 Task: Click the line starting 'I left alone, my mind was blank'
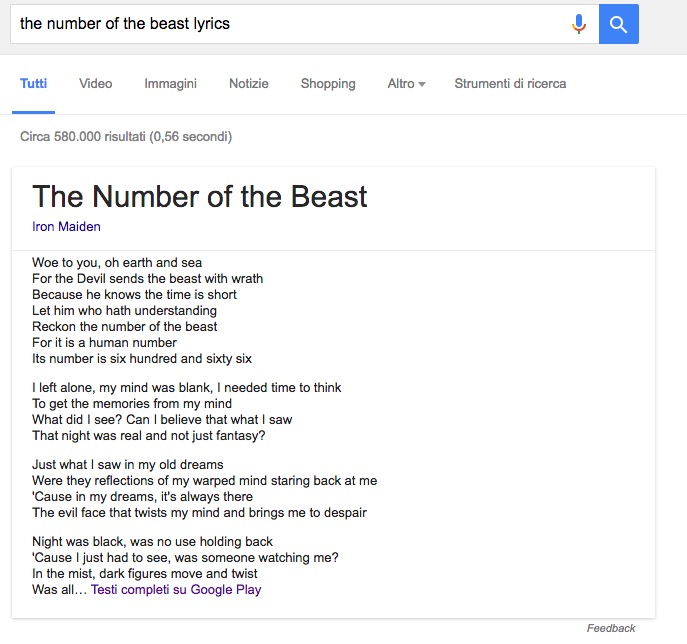187,388
